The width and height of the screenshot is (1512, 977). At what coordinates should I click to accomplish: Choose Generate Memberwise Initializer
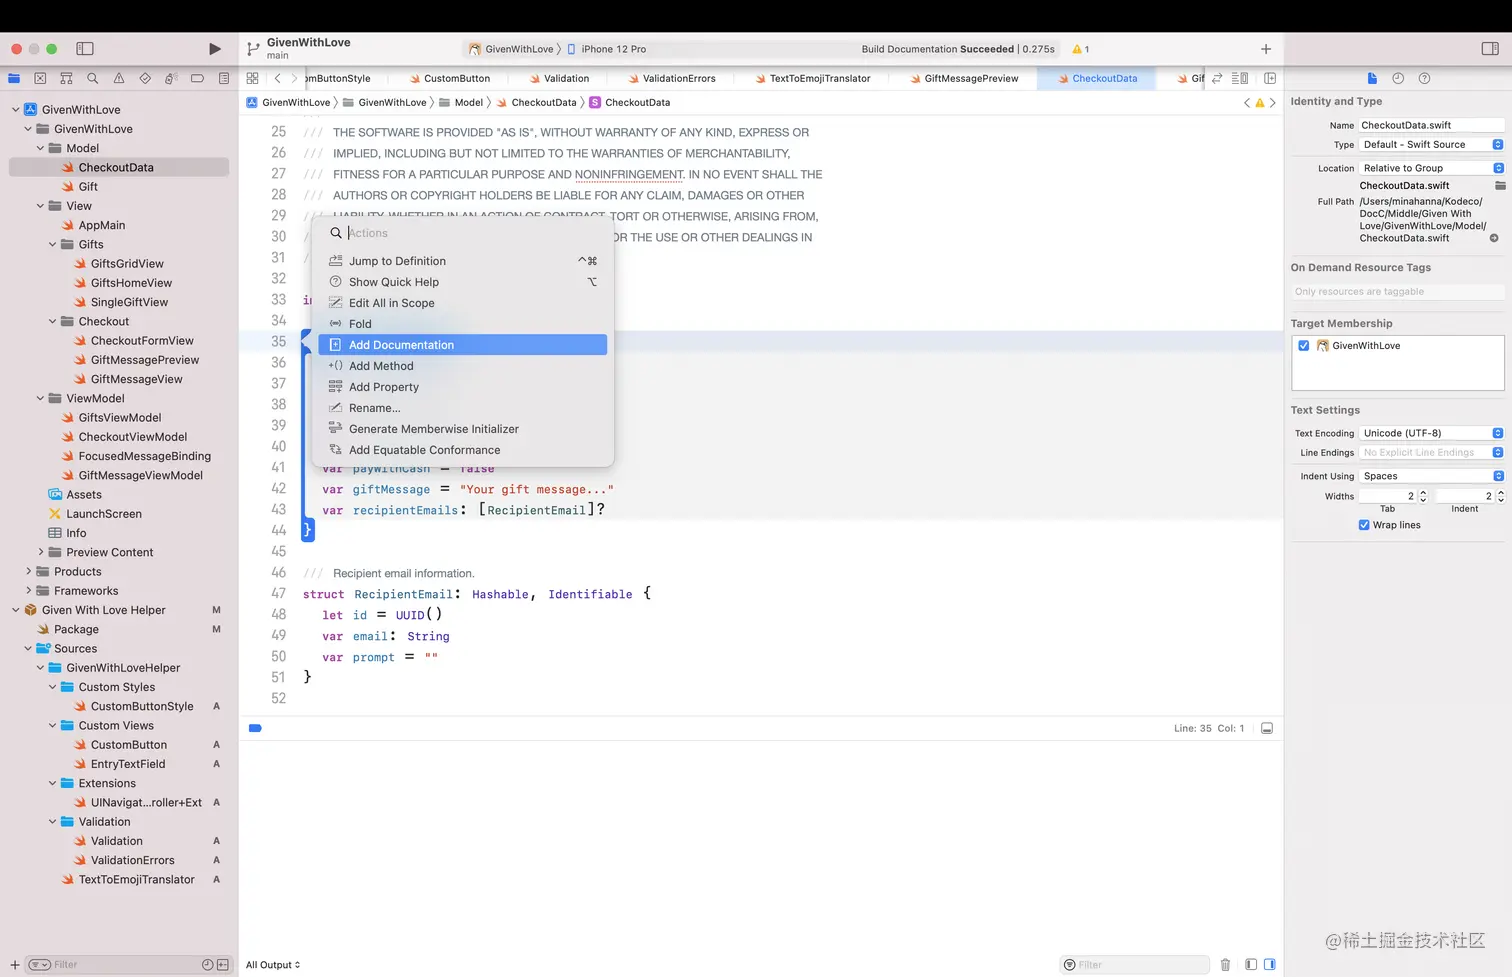pyautogui.click(x=463, y=429)
